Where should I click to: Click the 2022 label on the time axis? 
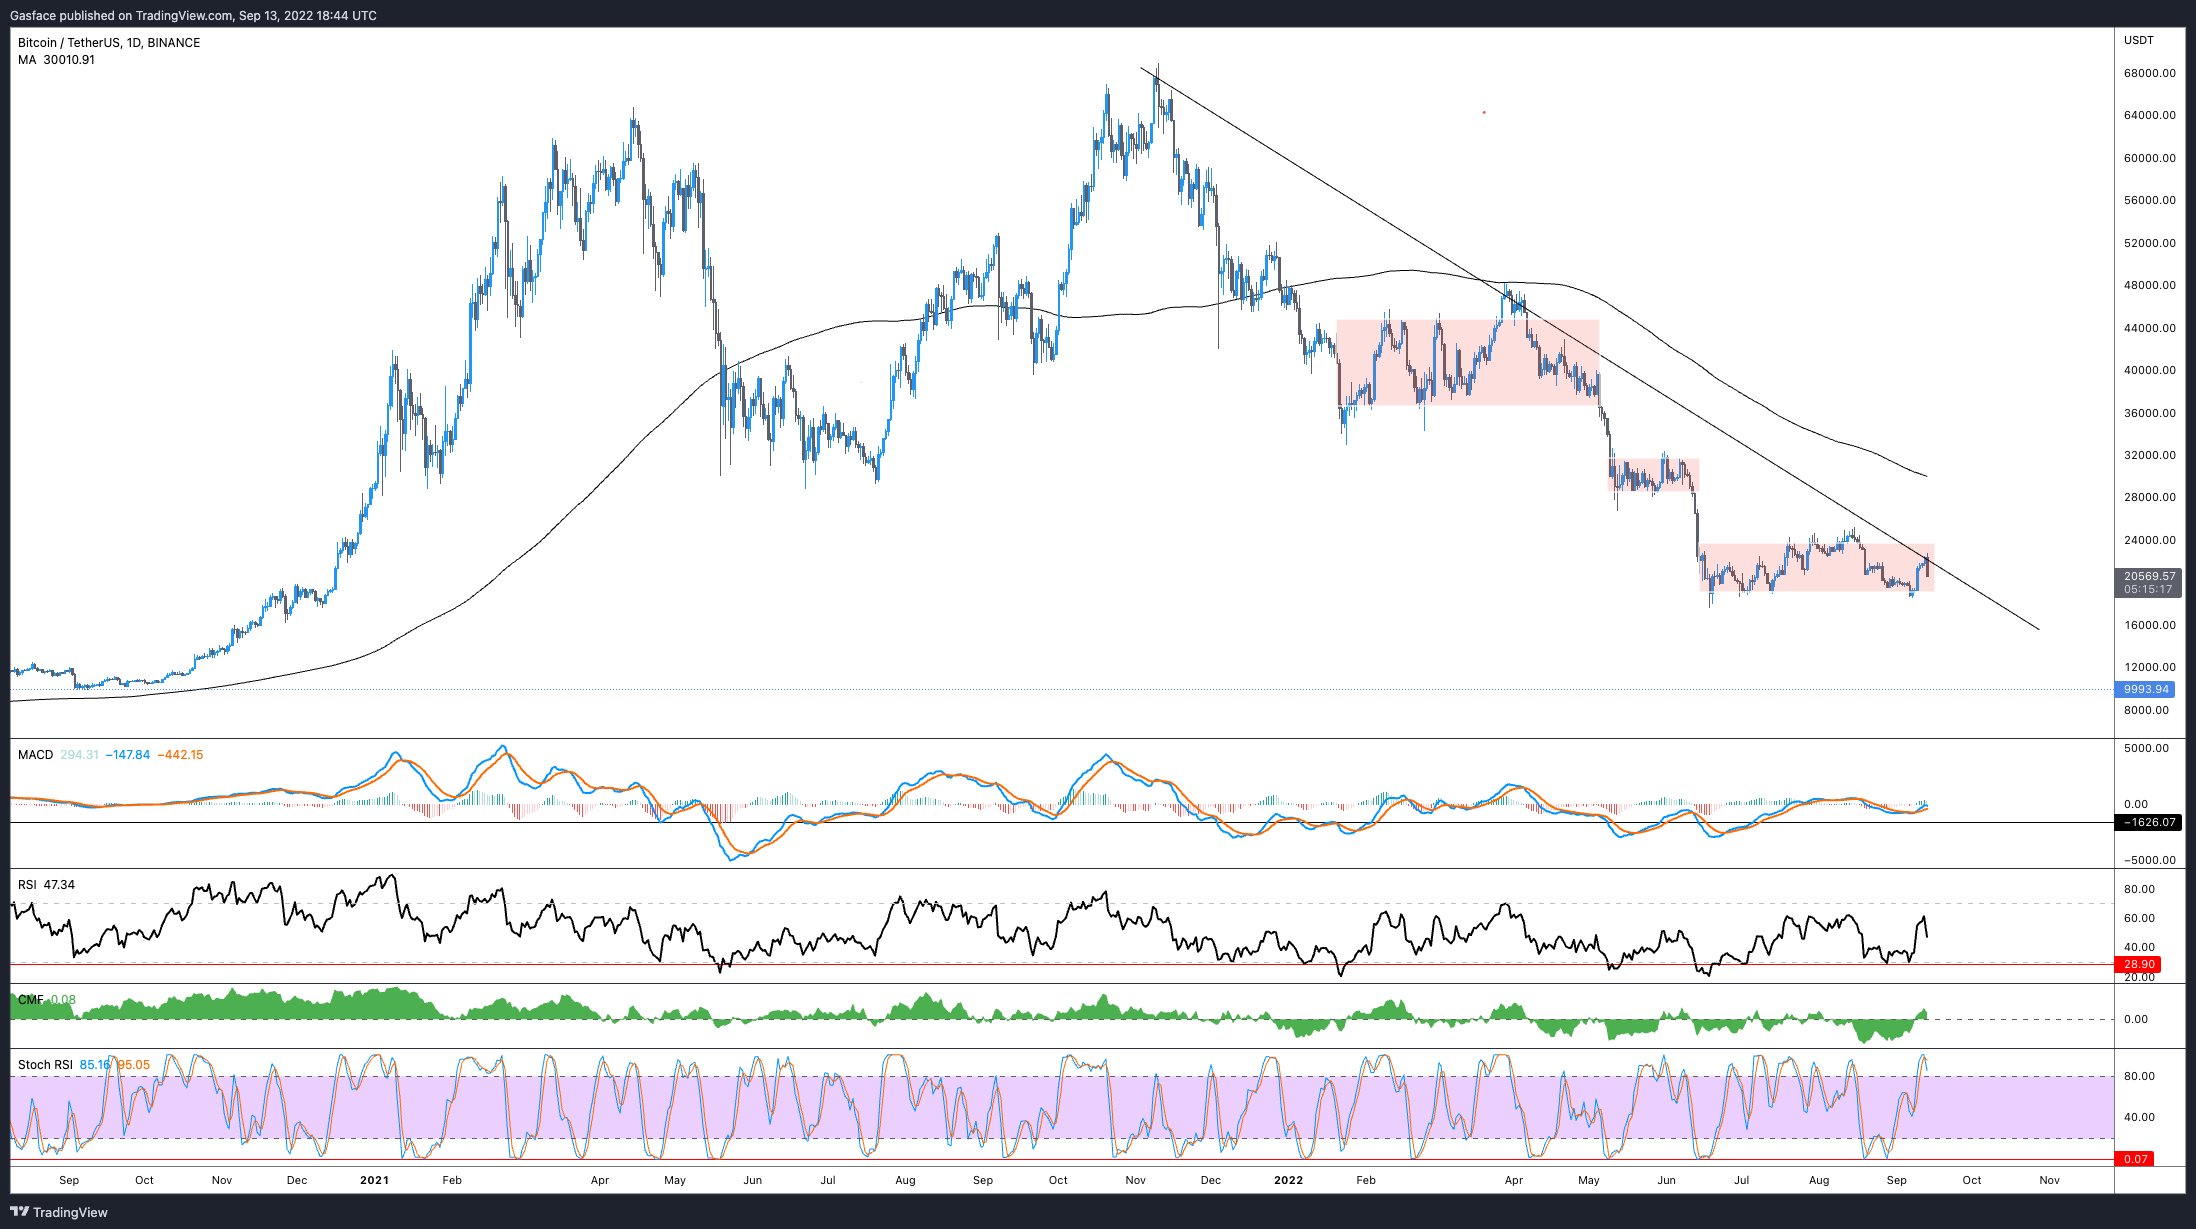[1288, 1180]
